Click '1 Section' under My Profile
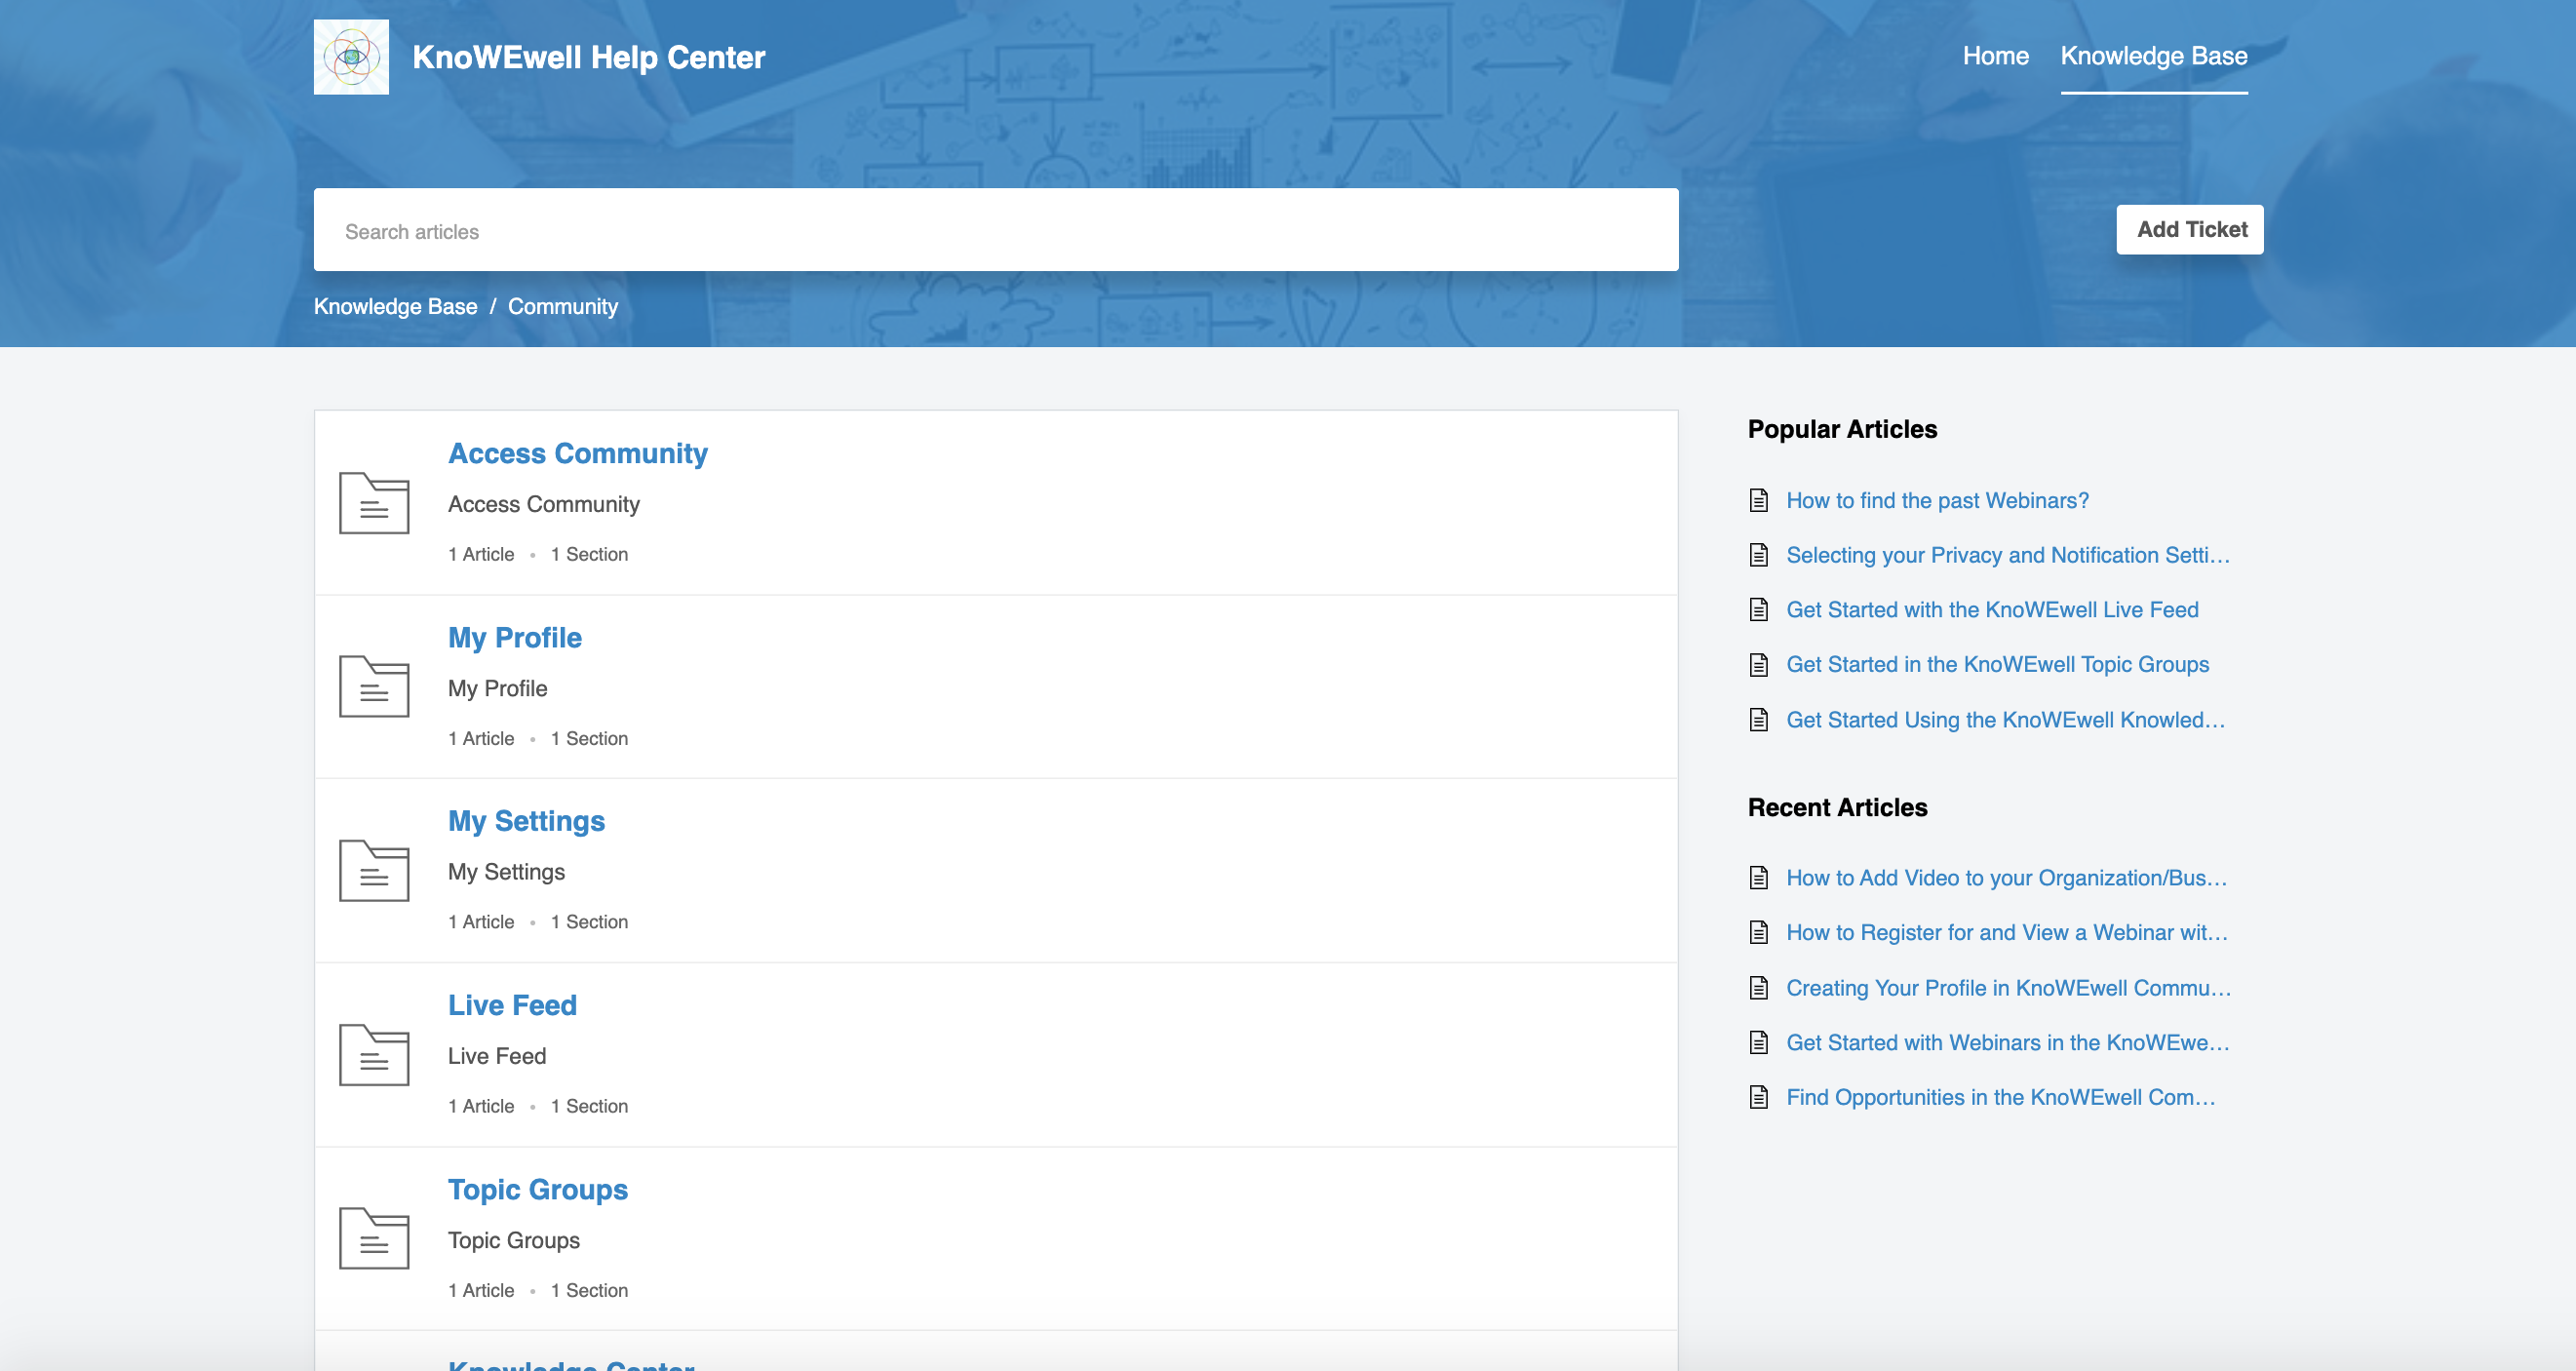This screenshot has height=1371, width=2576. pos(589,739)
